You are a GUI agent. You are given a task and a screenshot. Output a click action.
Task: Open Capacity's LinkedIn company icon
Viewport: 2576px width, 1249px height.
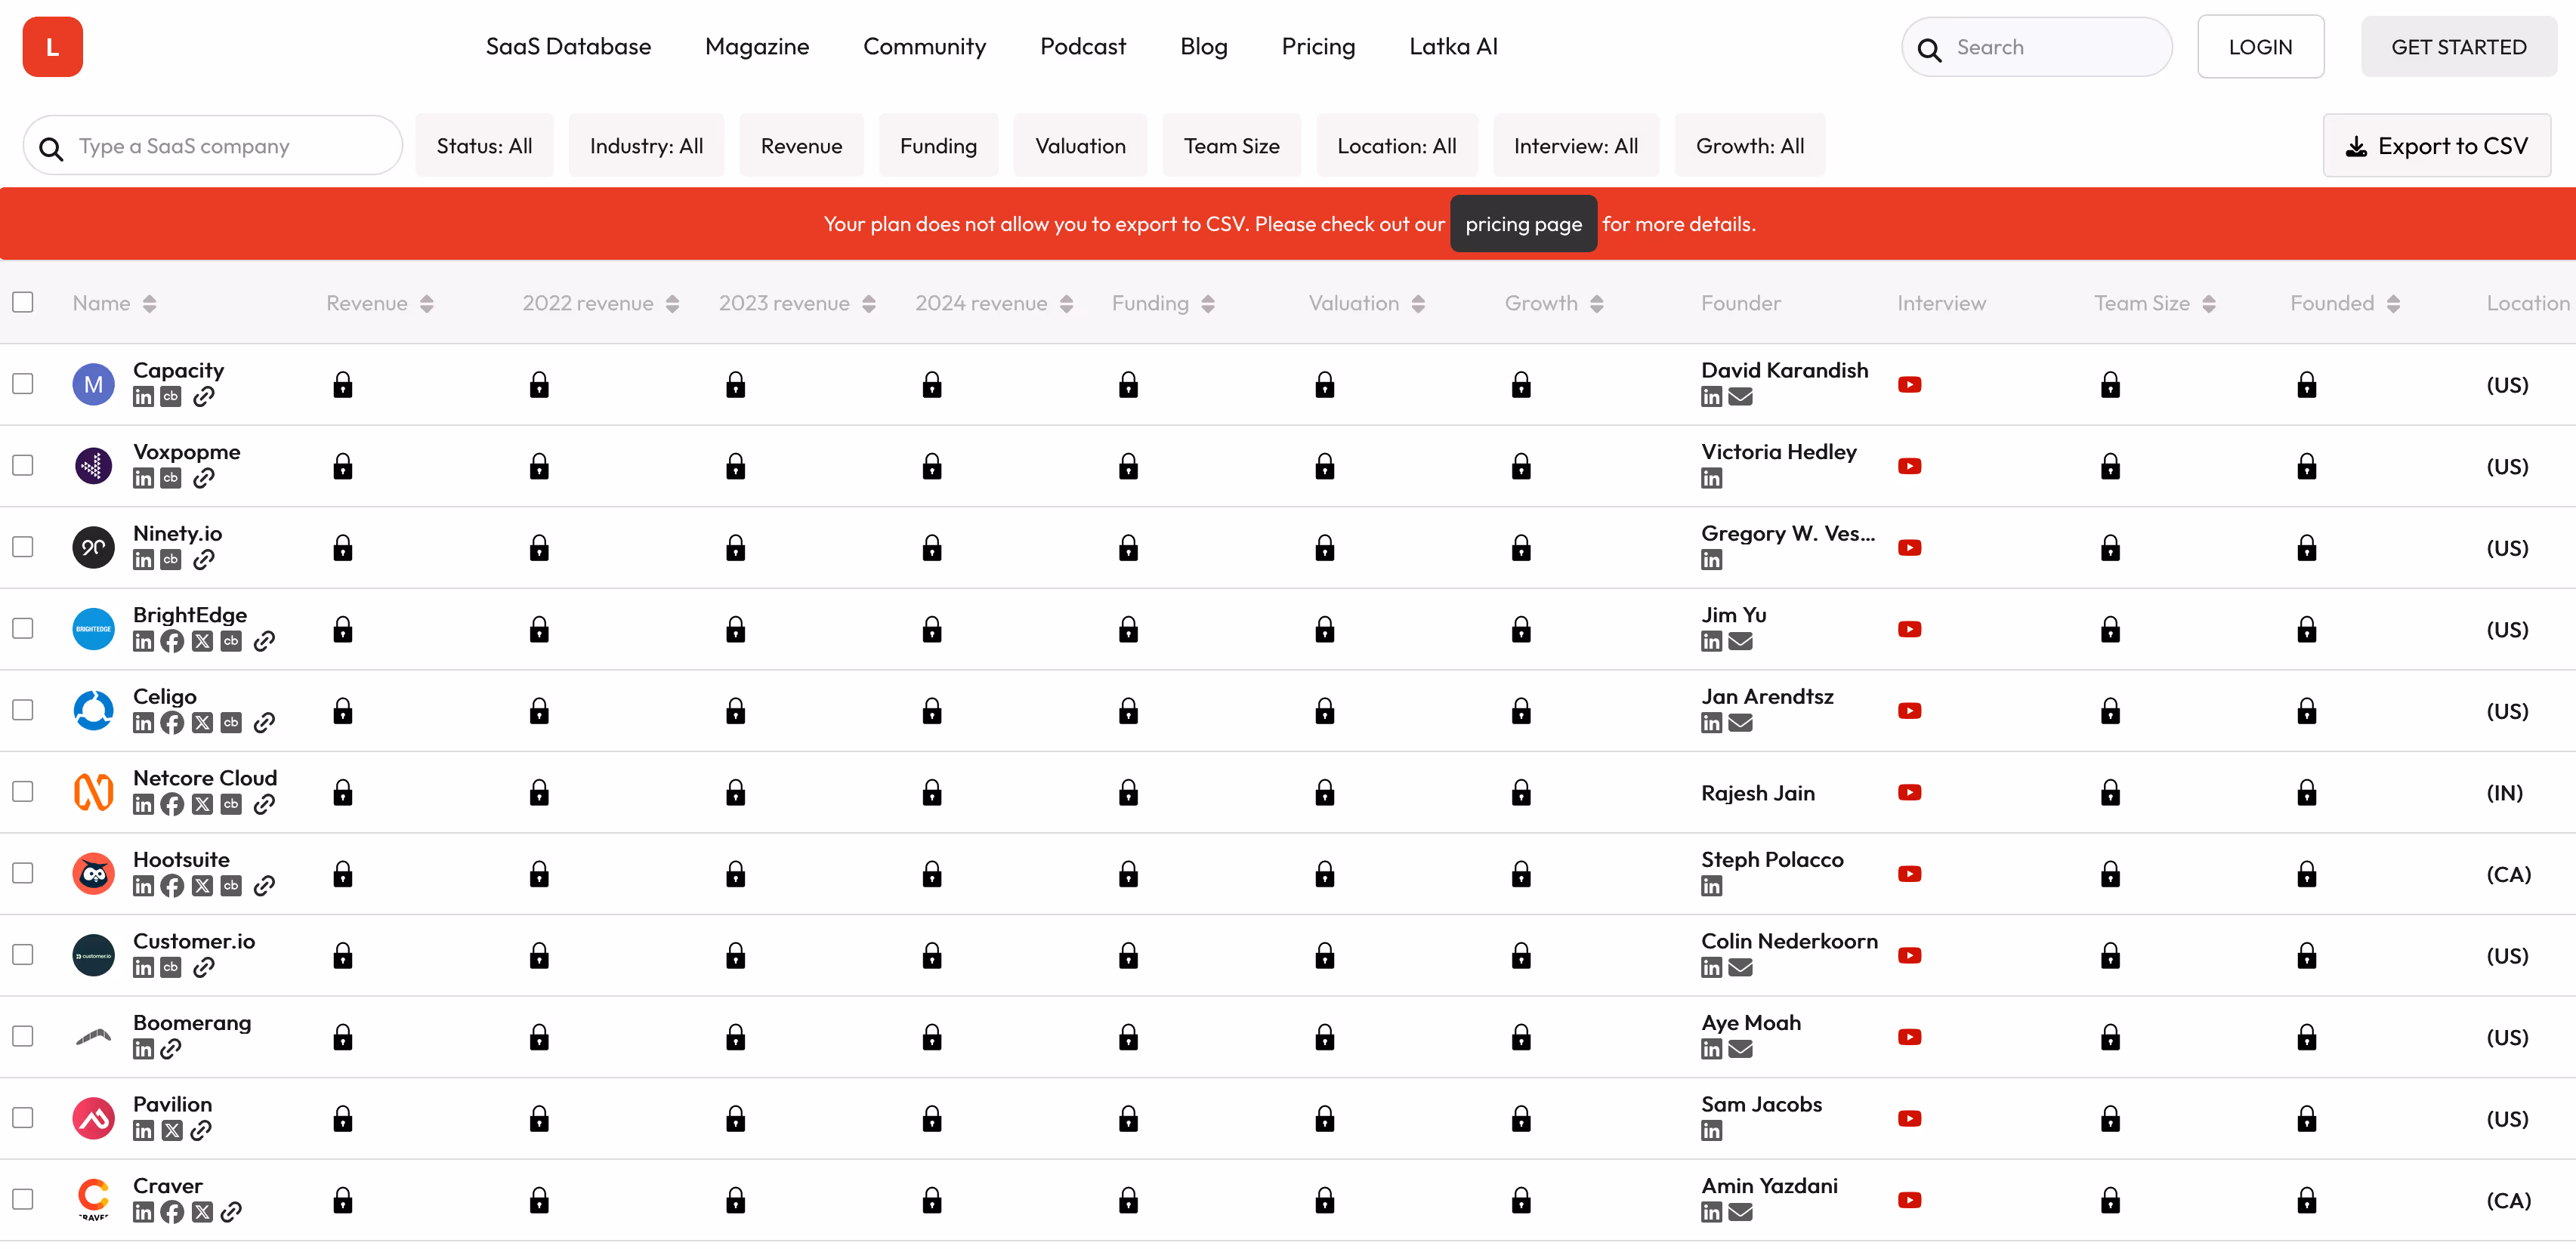coord(143,397)
